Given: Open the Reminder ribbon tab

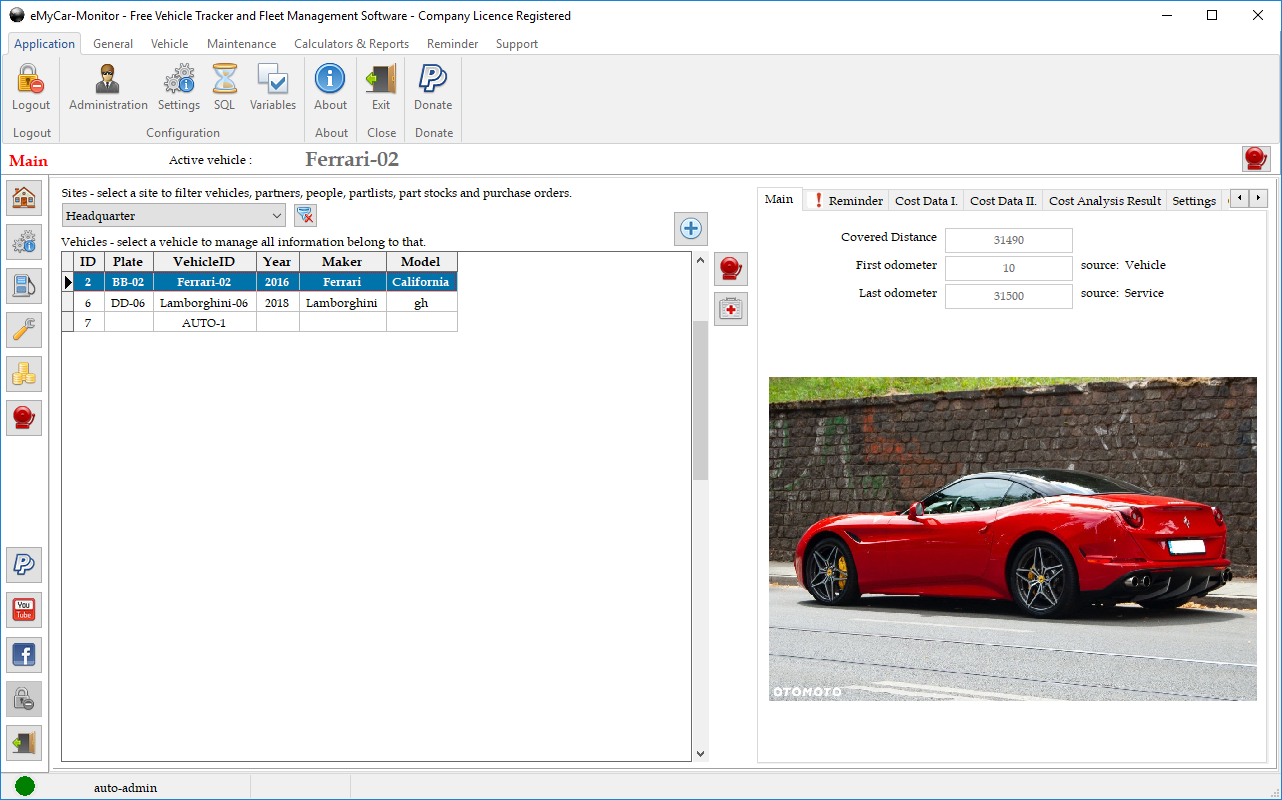Looking at the screenshot, I should [453, 44].
